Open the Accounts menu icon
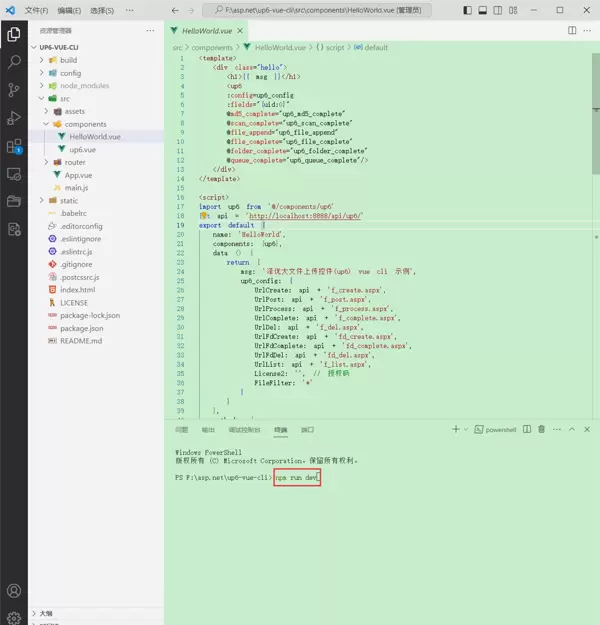Image resolution: width=600 pixels, height=625 pixels. [14, 591]
